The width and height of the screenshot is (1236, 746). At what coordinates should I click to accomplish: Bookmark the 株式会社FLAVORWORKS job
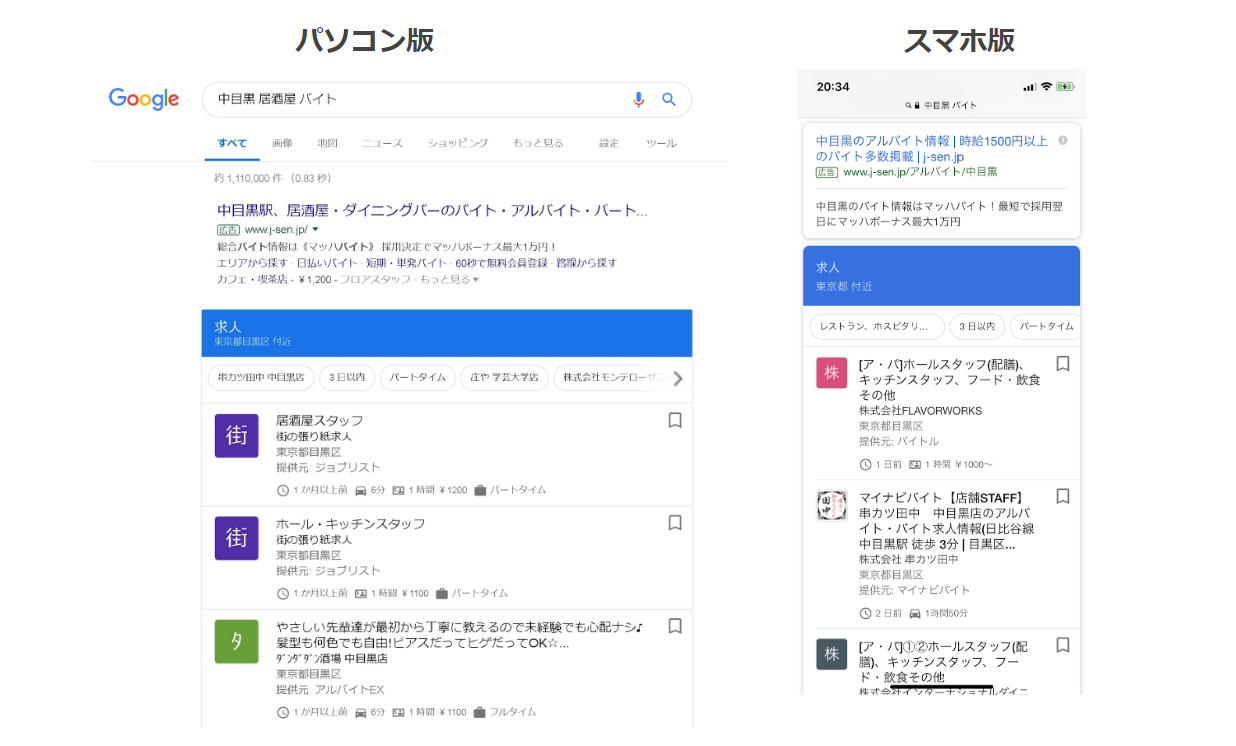[1063, 364]
